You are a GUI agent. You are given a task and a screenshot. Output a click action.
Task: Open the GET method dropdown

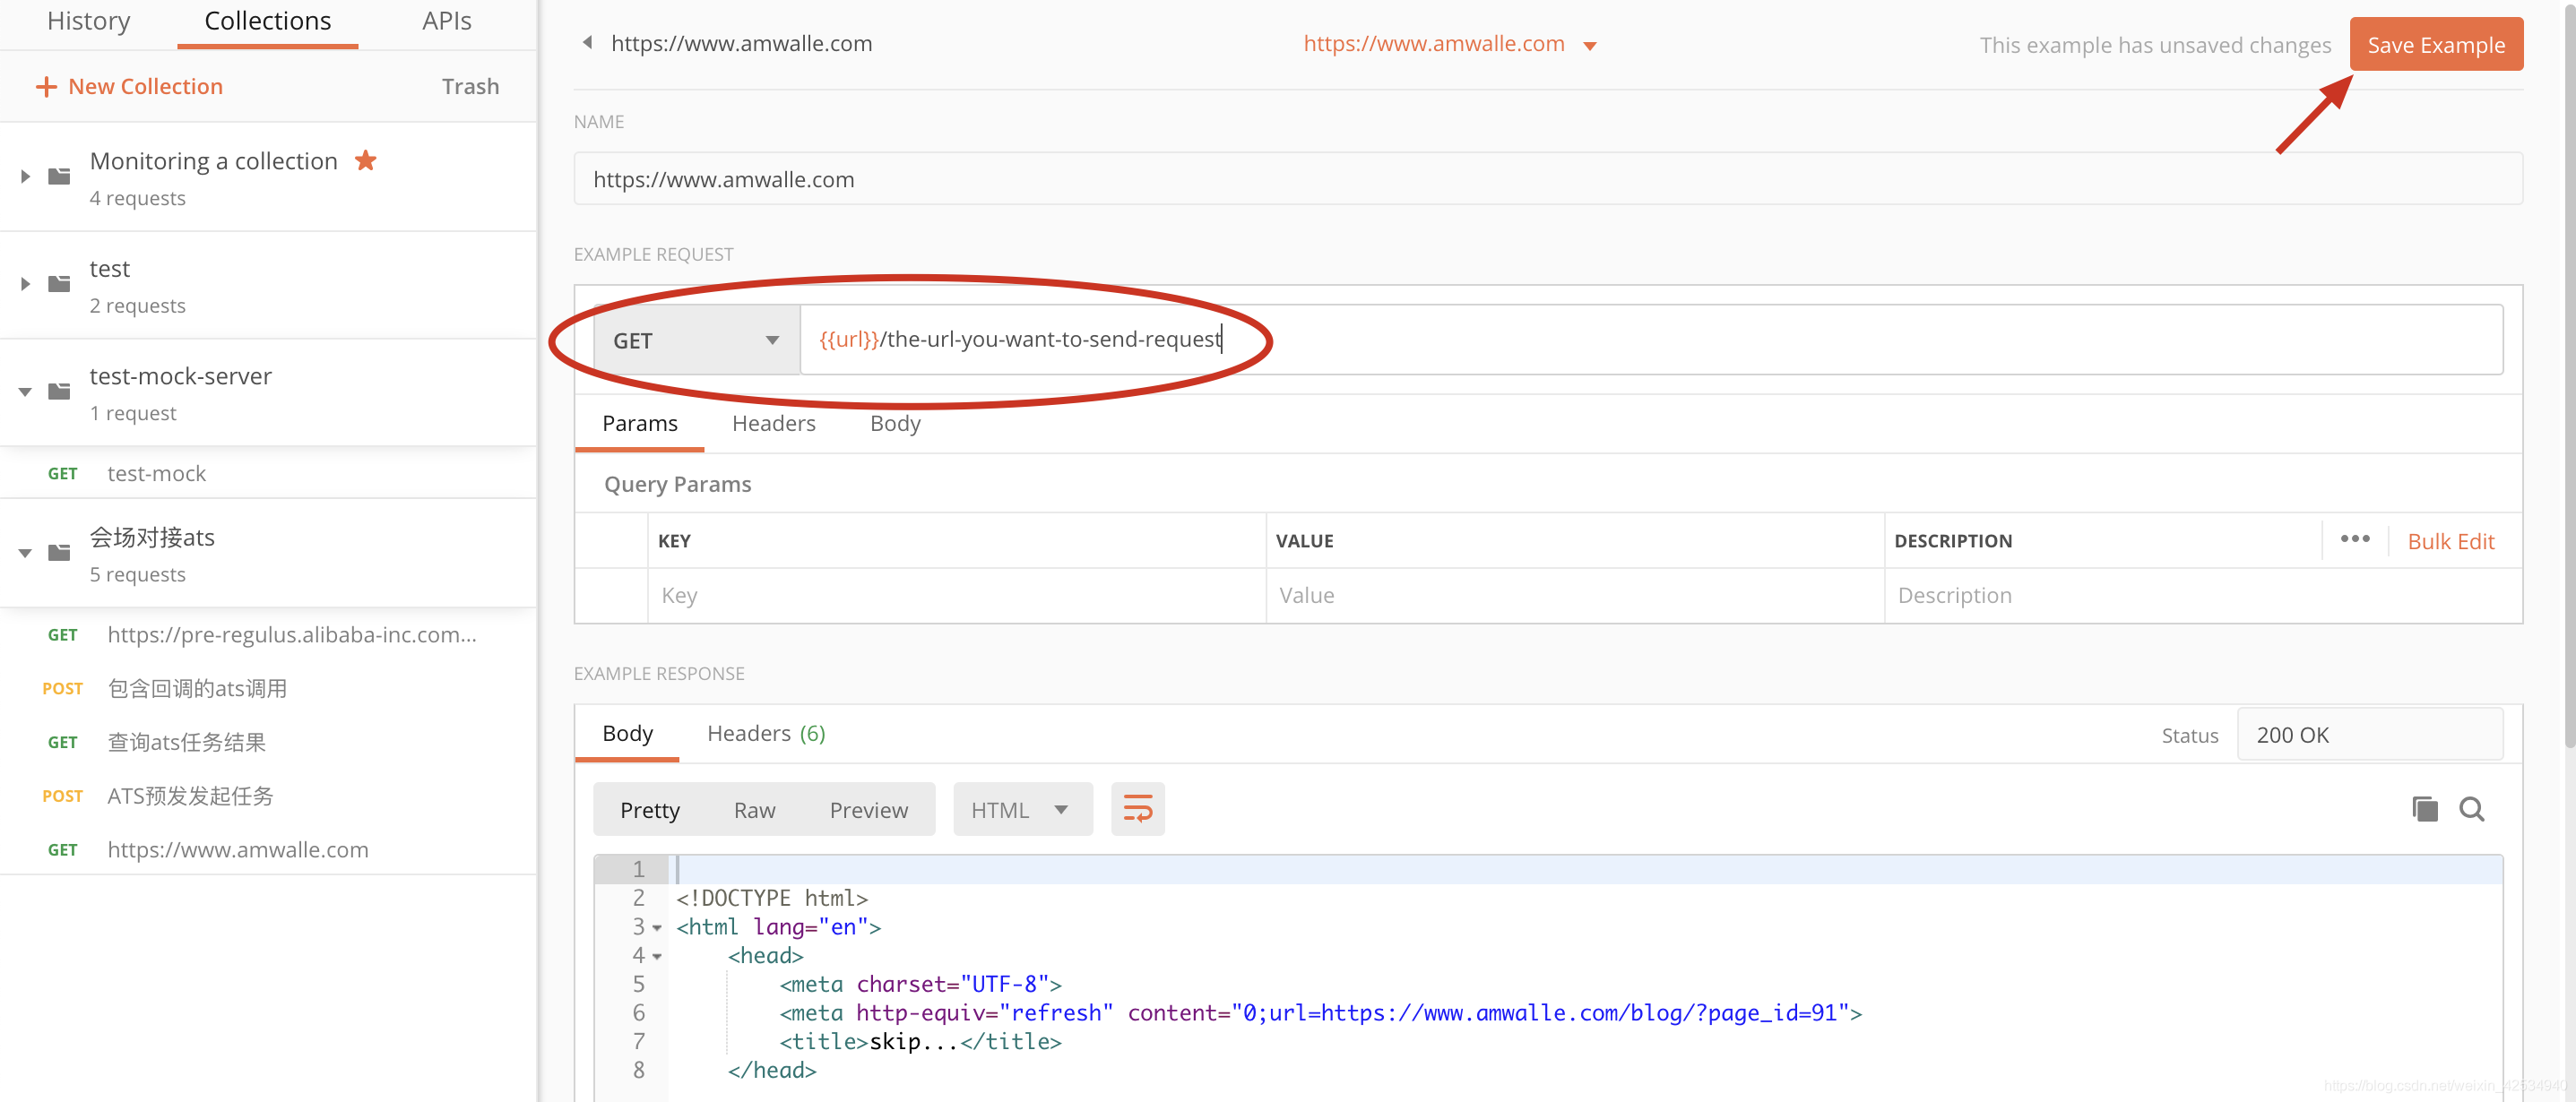click(x=697, y=340)
